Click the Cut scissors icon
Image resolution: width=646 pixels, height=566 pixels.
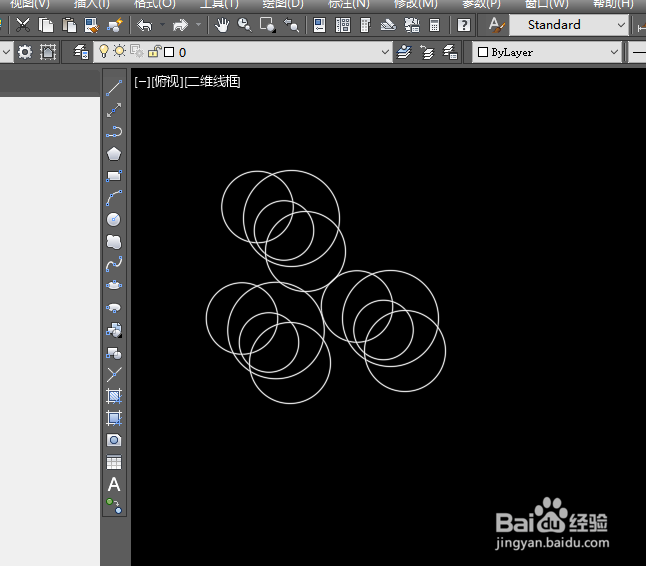23,25
